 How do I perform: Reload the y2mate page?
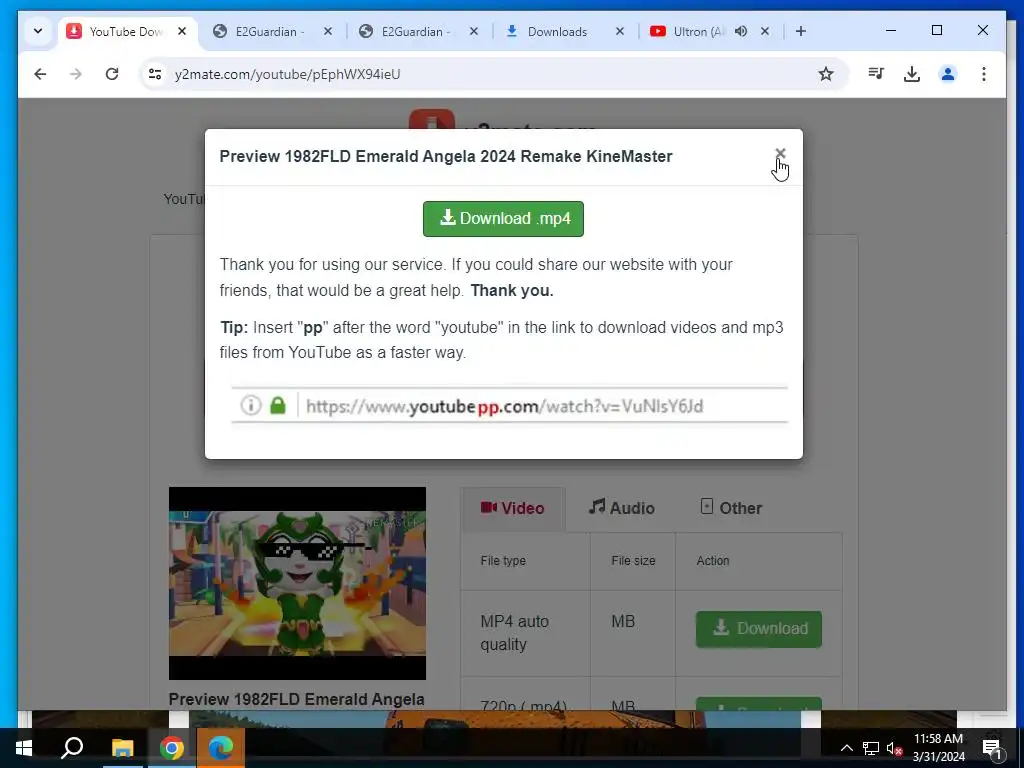tap(112, 74)
